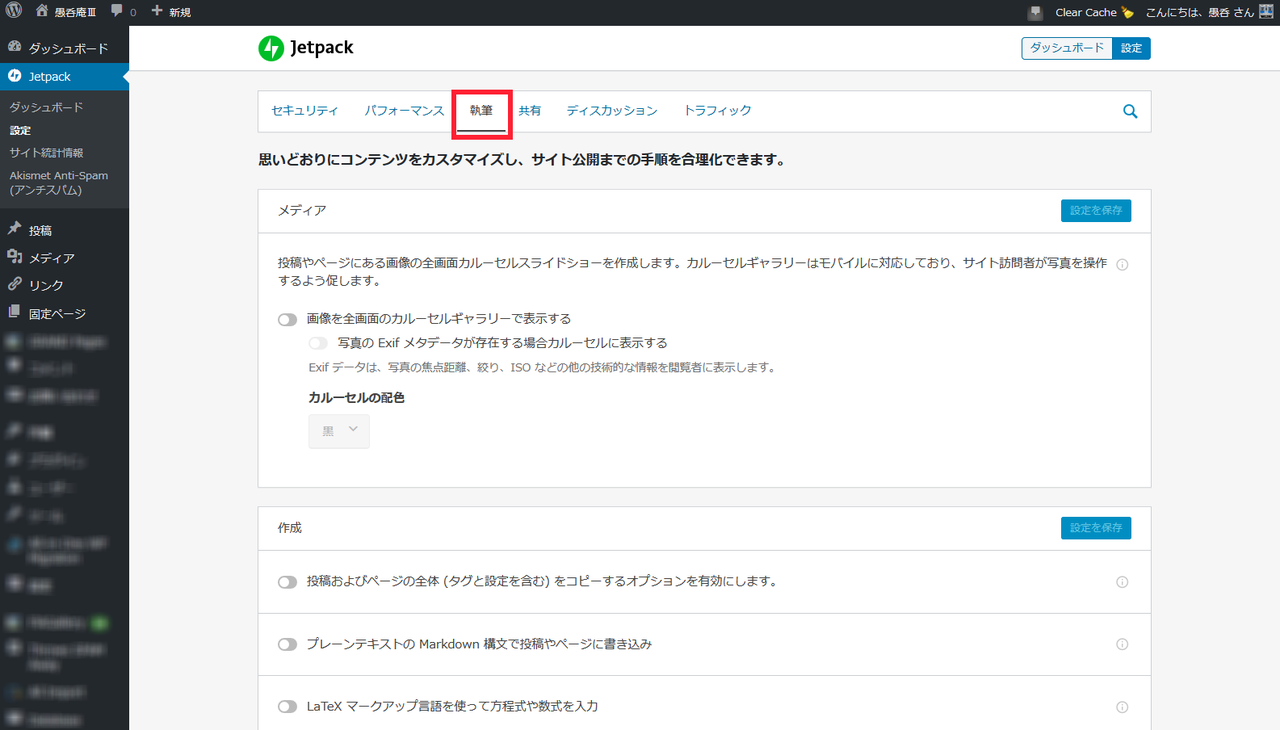Screen dimensions: 1280x730
Task: Enable full-screen carousel gallery toggle
Action: pyautogui.click(x=288, y=320)
